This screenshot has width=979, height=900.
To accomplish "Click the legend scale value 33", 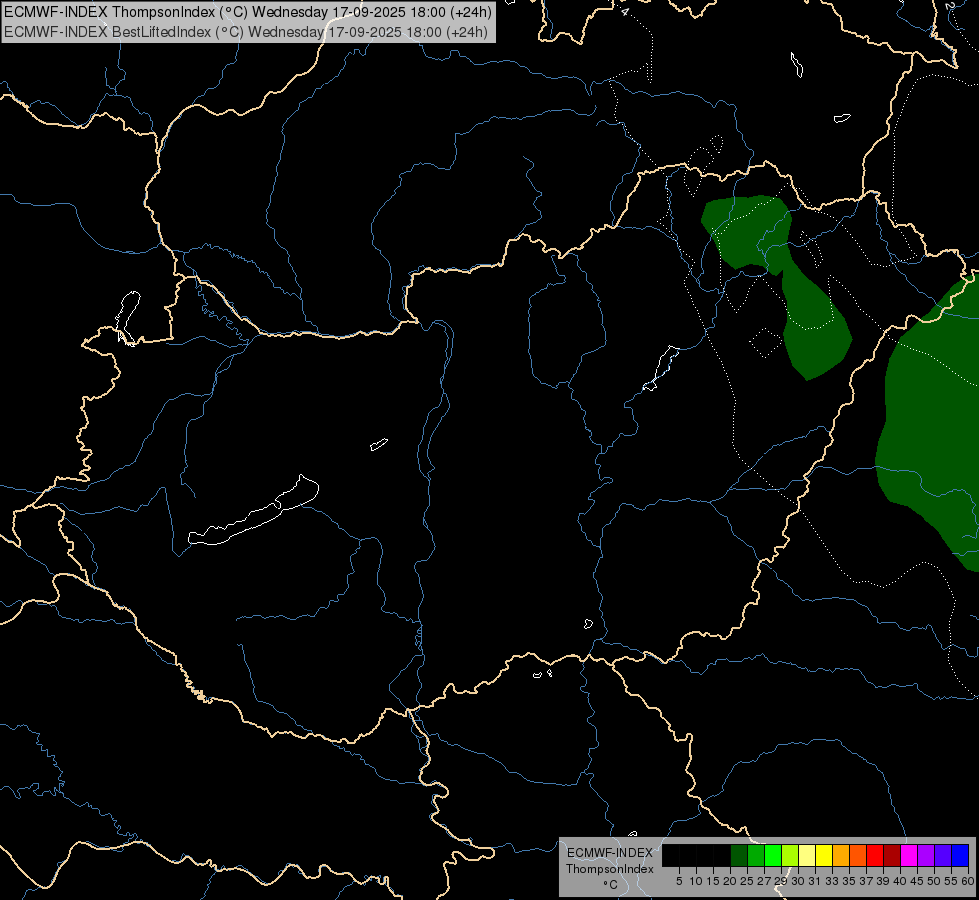I will pyautogui.click(x=832, y=881).
